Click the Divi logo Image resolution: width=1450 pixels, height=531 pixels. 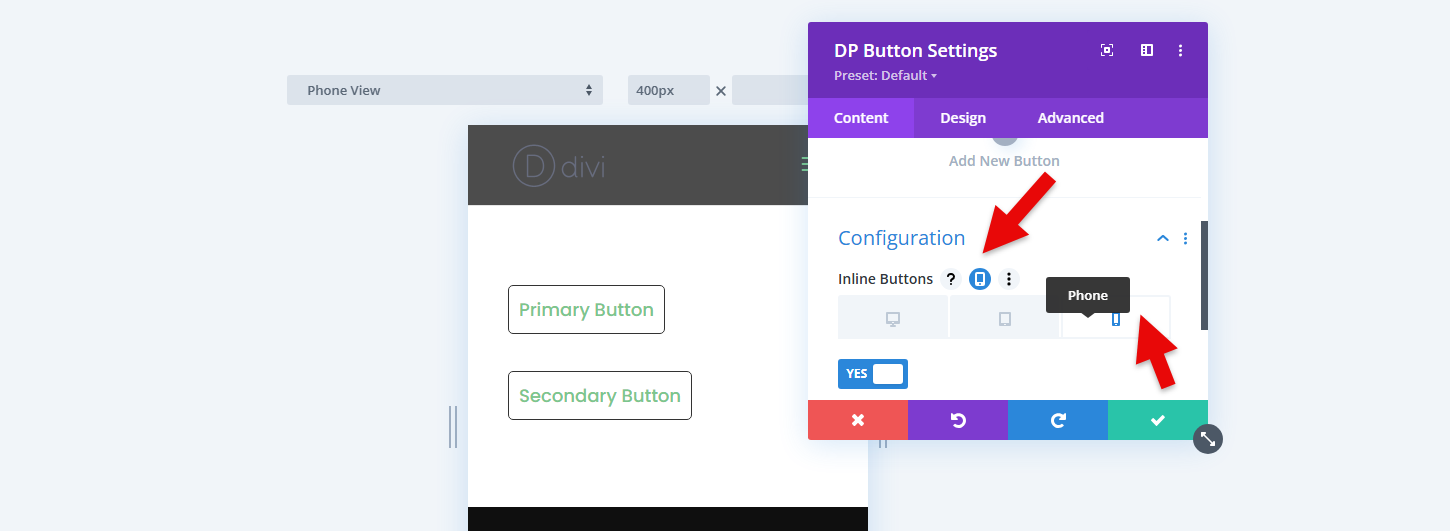559,166
